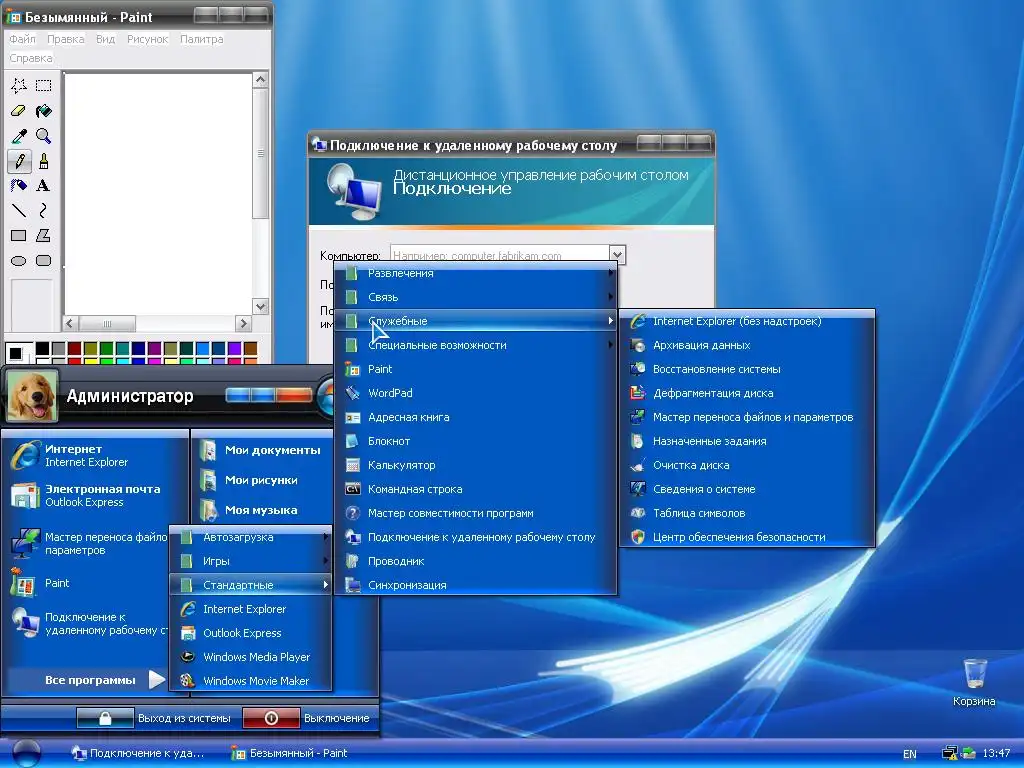Image resolution: width=1024 pixels, height=768 pixels.
Task: Expand the Связь submenu
Action: (x=475, y=297)
